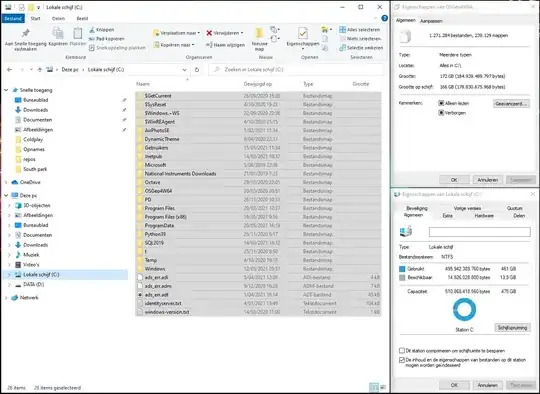Click Selectie omkeren in ribbon
The width and height of the screenshot is (540, 394).
point(361,48)
